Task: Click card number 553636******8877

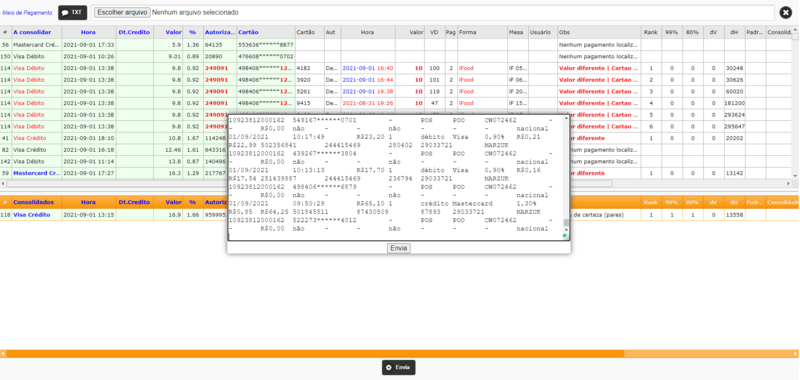Action: pyautogui.click(x=266, y=45)
